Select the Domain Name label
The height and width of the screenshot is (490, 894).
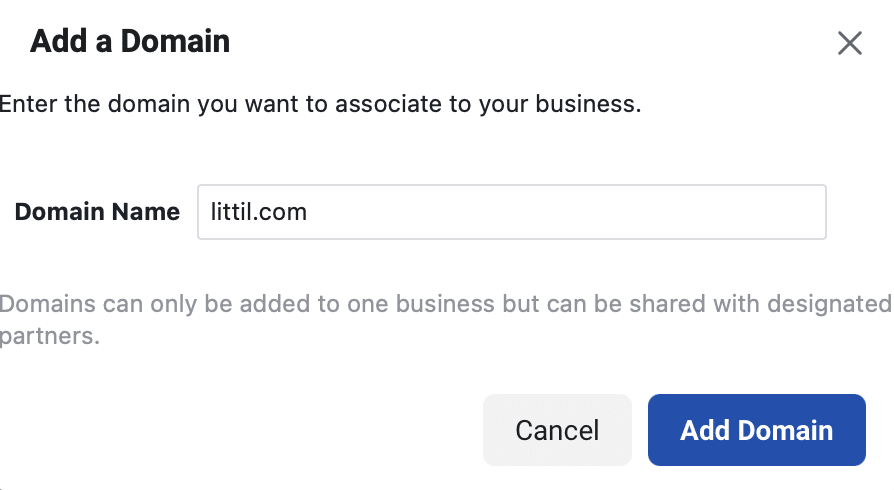pyautogui.click(x=97, y=212)
